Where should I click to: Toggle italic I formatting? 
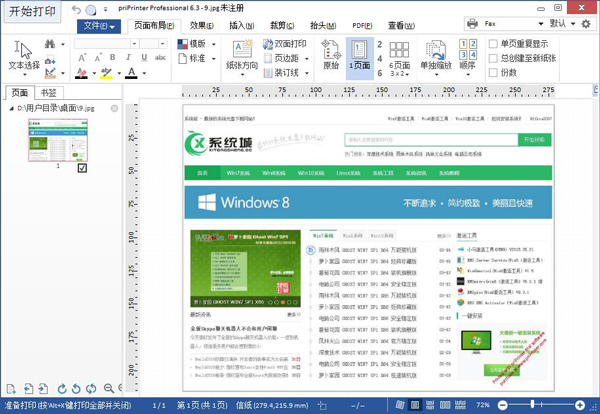(128, 57)
